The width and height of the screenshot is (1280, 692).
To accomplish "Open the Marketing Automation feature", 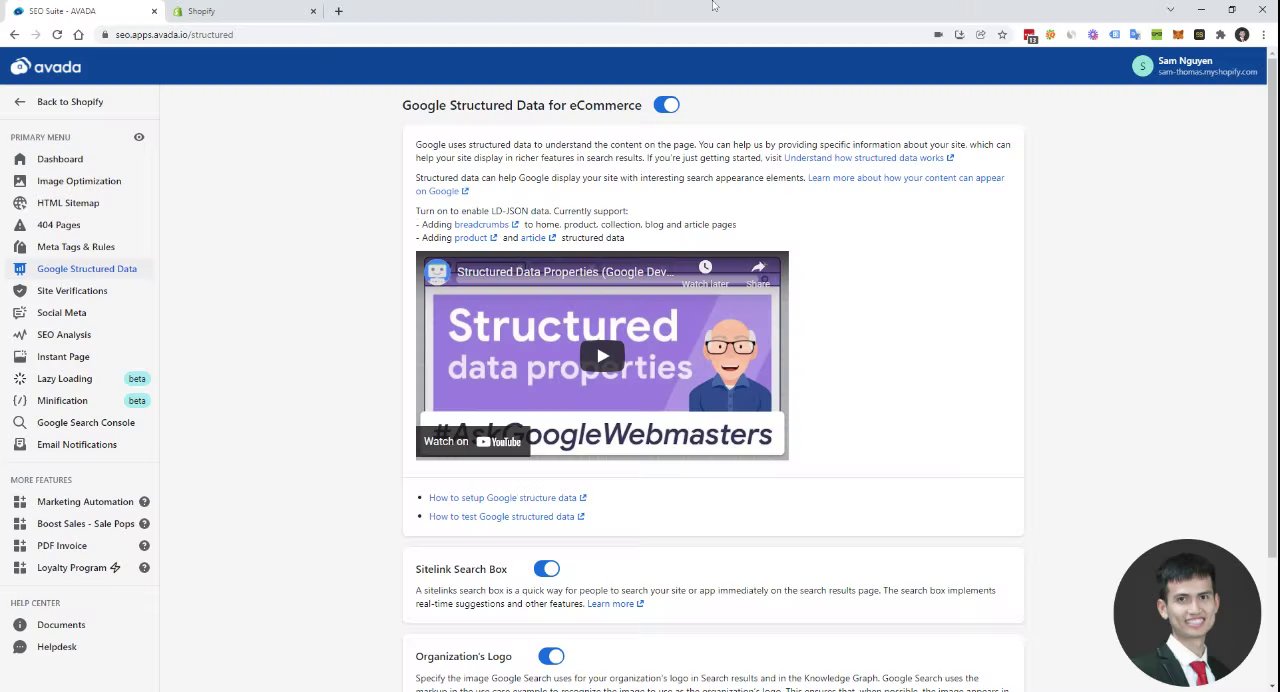I will (x=85, y=502).
